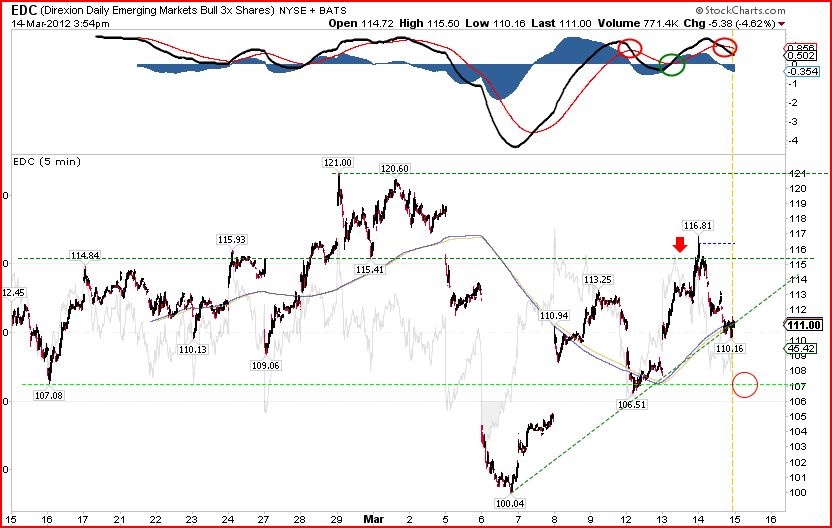Click the 104 value on the price axis
The width and height of the screenshot is (832, 528).
[798, 432]
